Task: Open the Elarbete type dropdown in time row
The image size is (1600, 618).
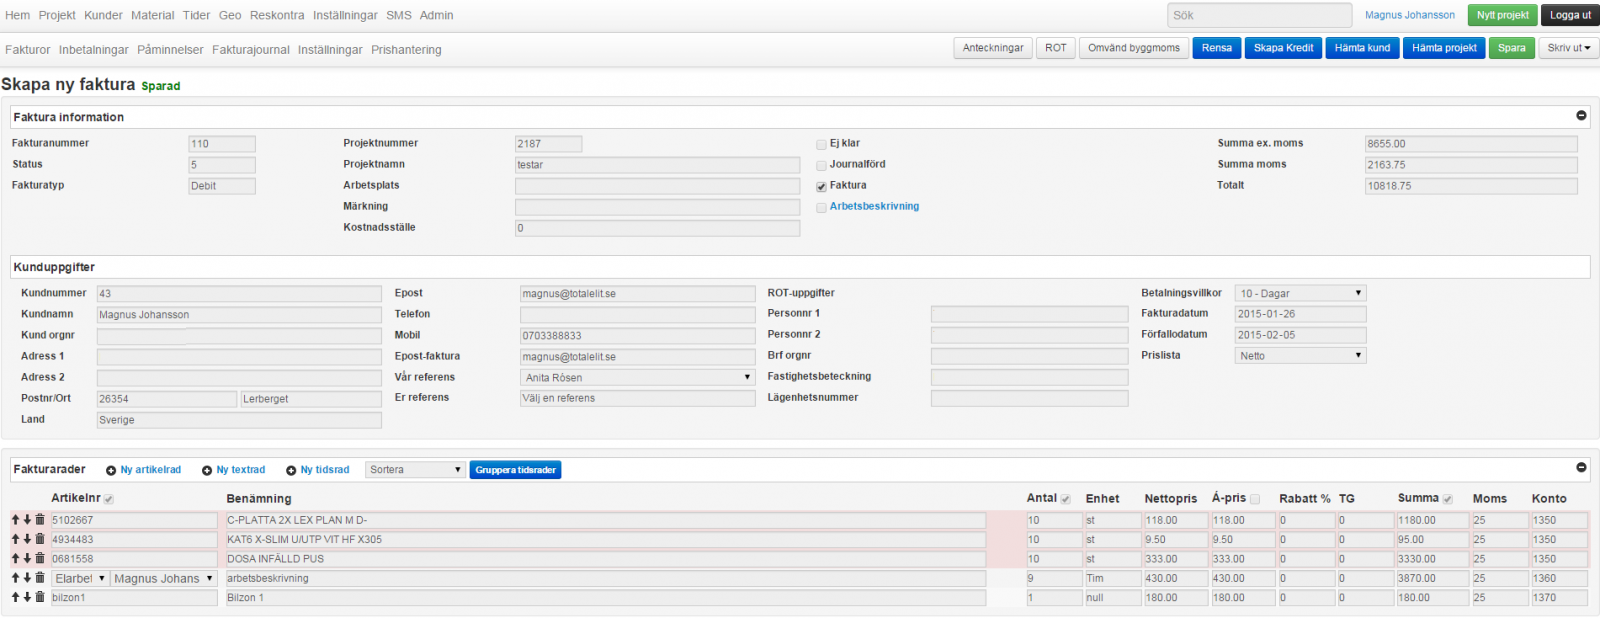Action: coord(80,578)
